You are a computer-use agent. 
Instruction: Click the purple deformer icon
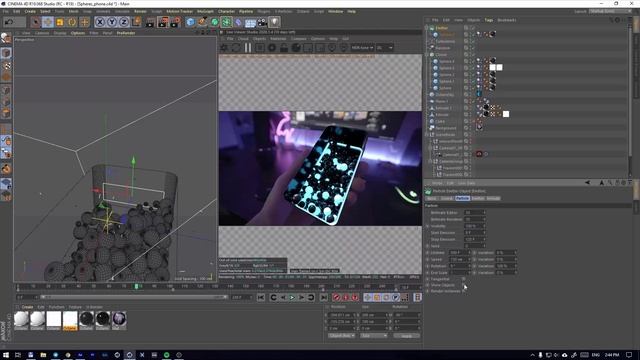click(239, 22)
